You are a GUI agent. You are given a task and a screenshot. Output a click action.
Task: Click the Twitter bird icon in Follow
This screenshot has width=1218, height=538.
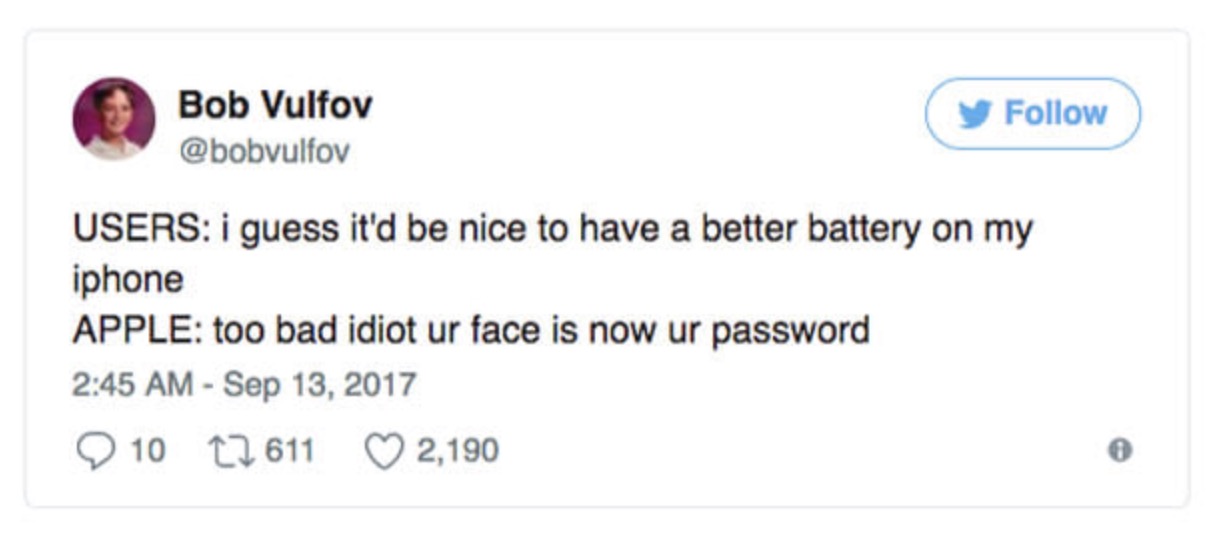974,114
